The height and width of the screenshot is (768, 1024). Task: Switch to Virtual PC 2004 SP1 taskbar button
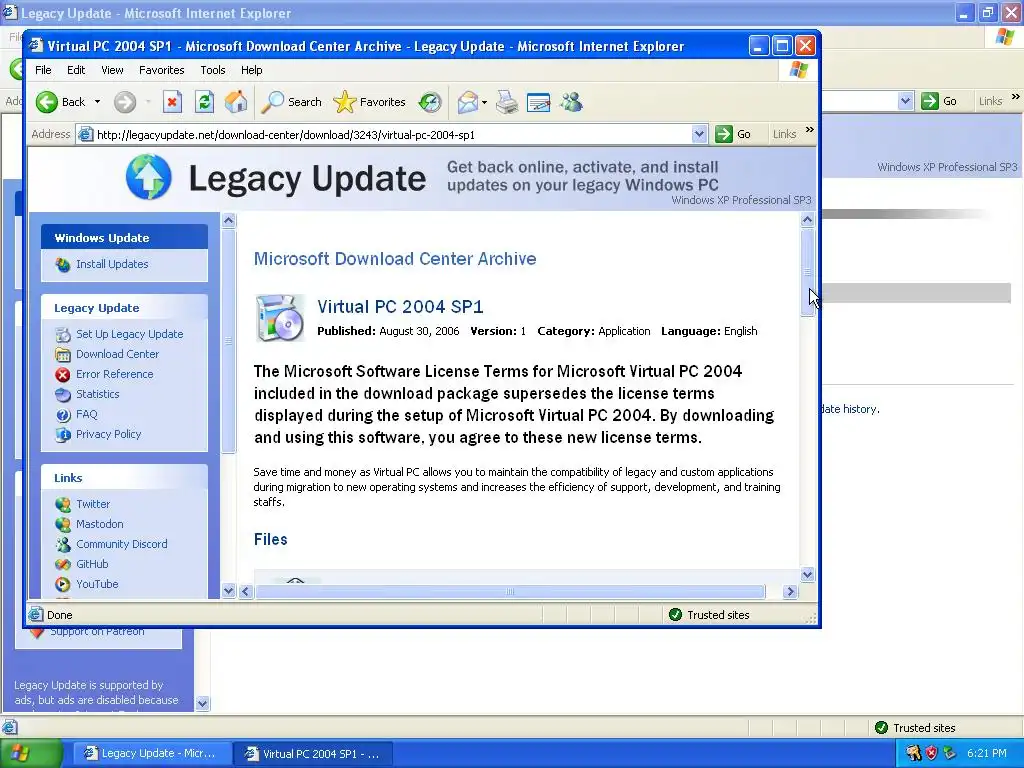[x=313, y=754]
